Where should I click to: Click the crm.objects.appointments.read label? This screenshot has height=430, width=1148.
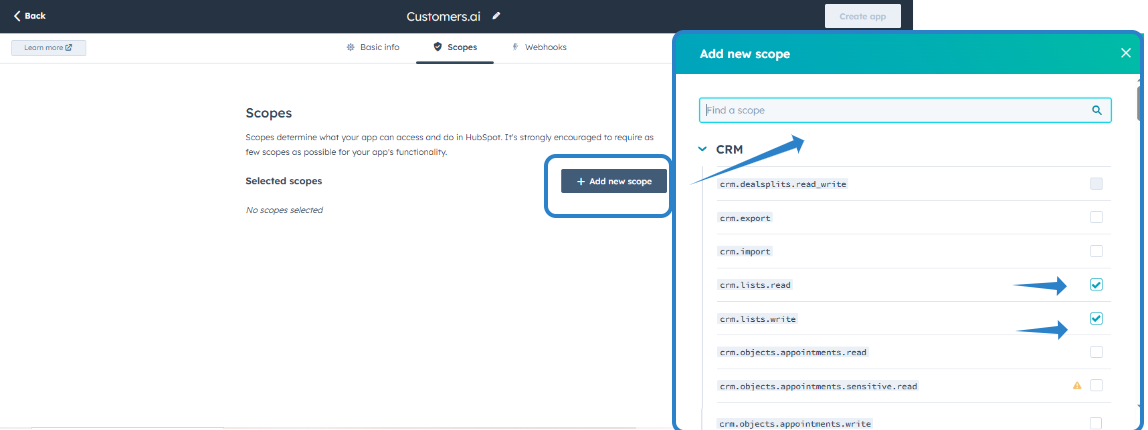793,352
